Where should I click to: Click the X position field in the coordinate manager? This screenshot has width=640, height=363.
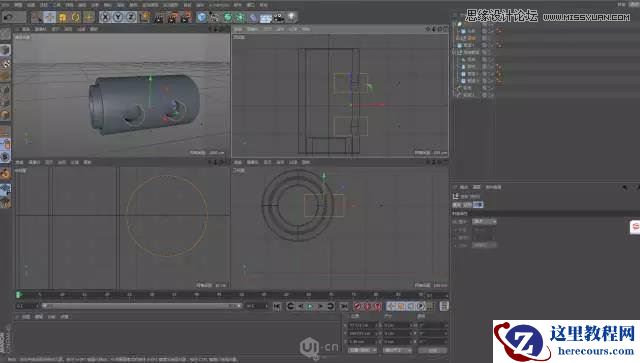point(362,325)
